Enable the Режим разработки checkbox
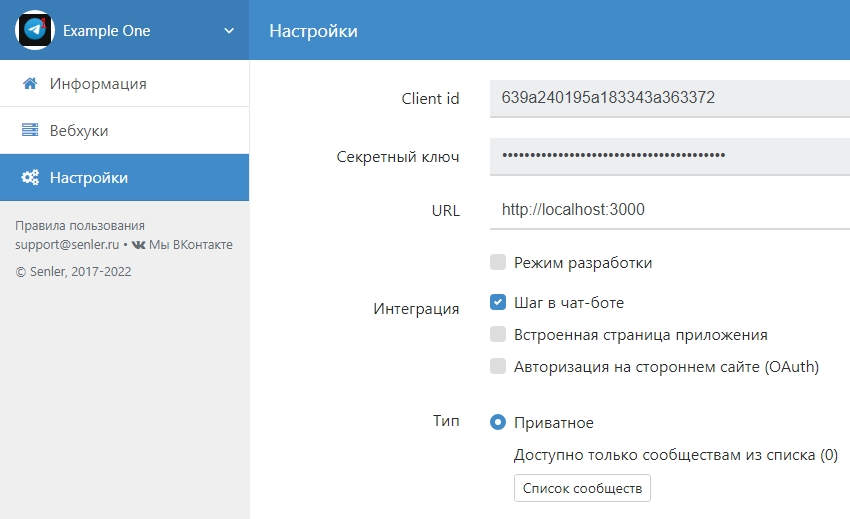The height and width of the screenshot is (519, 850). click(x=498, y=263)
